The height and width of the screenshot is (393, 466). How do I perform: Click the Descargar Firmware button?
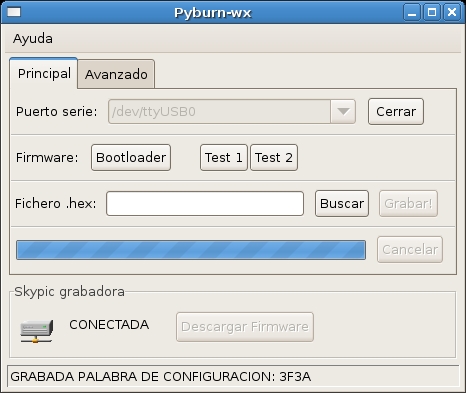[245, 327]
